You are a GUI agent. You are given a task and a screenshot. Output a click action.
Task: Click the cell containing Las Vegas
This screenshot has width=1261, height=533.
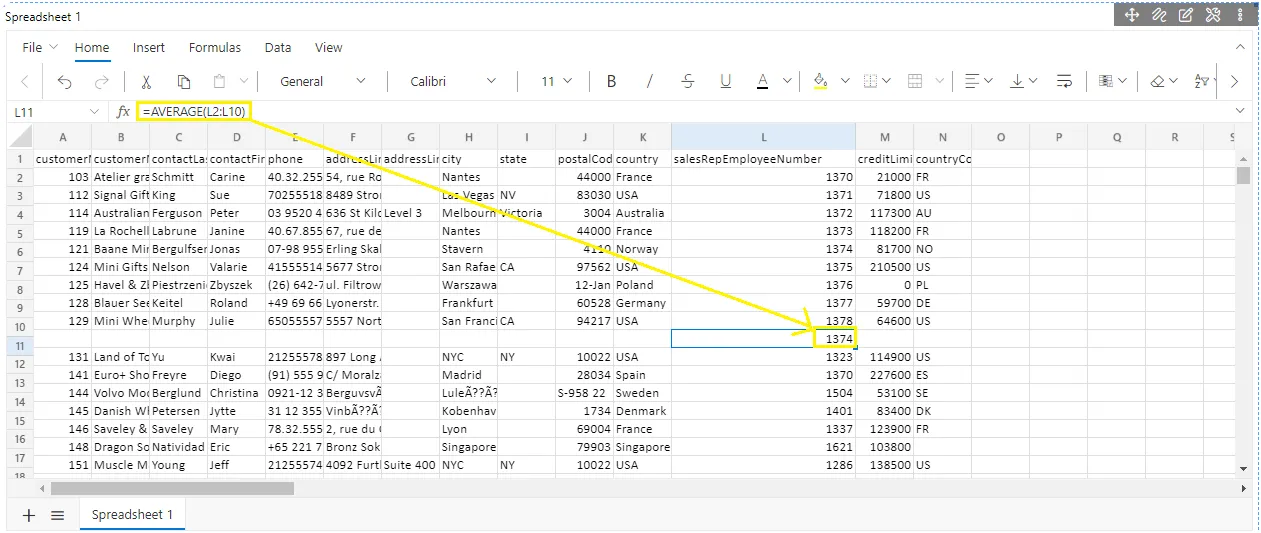coord(468,195)
